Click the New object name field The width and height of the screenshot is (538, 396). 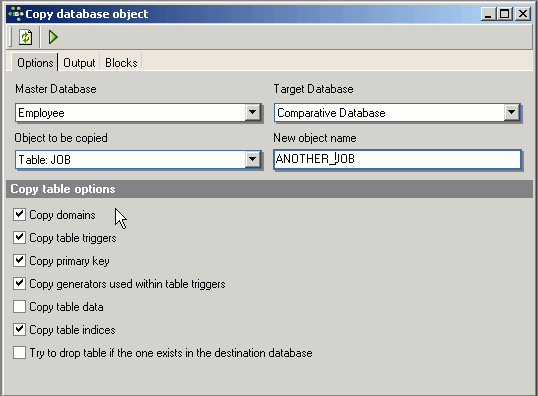point(397,159)
